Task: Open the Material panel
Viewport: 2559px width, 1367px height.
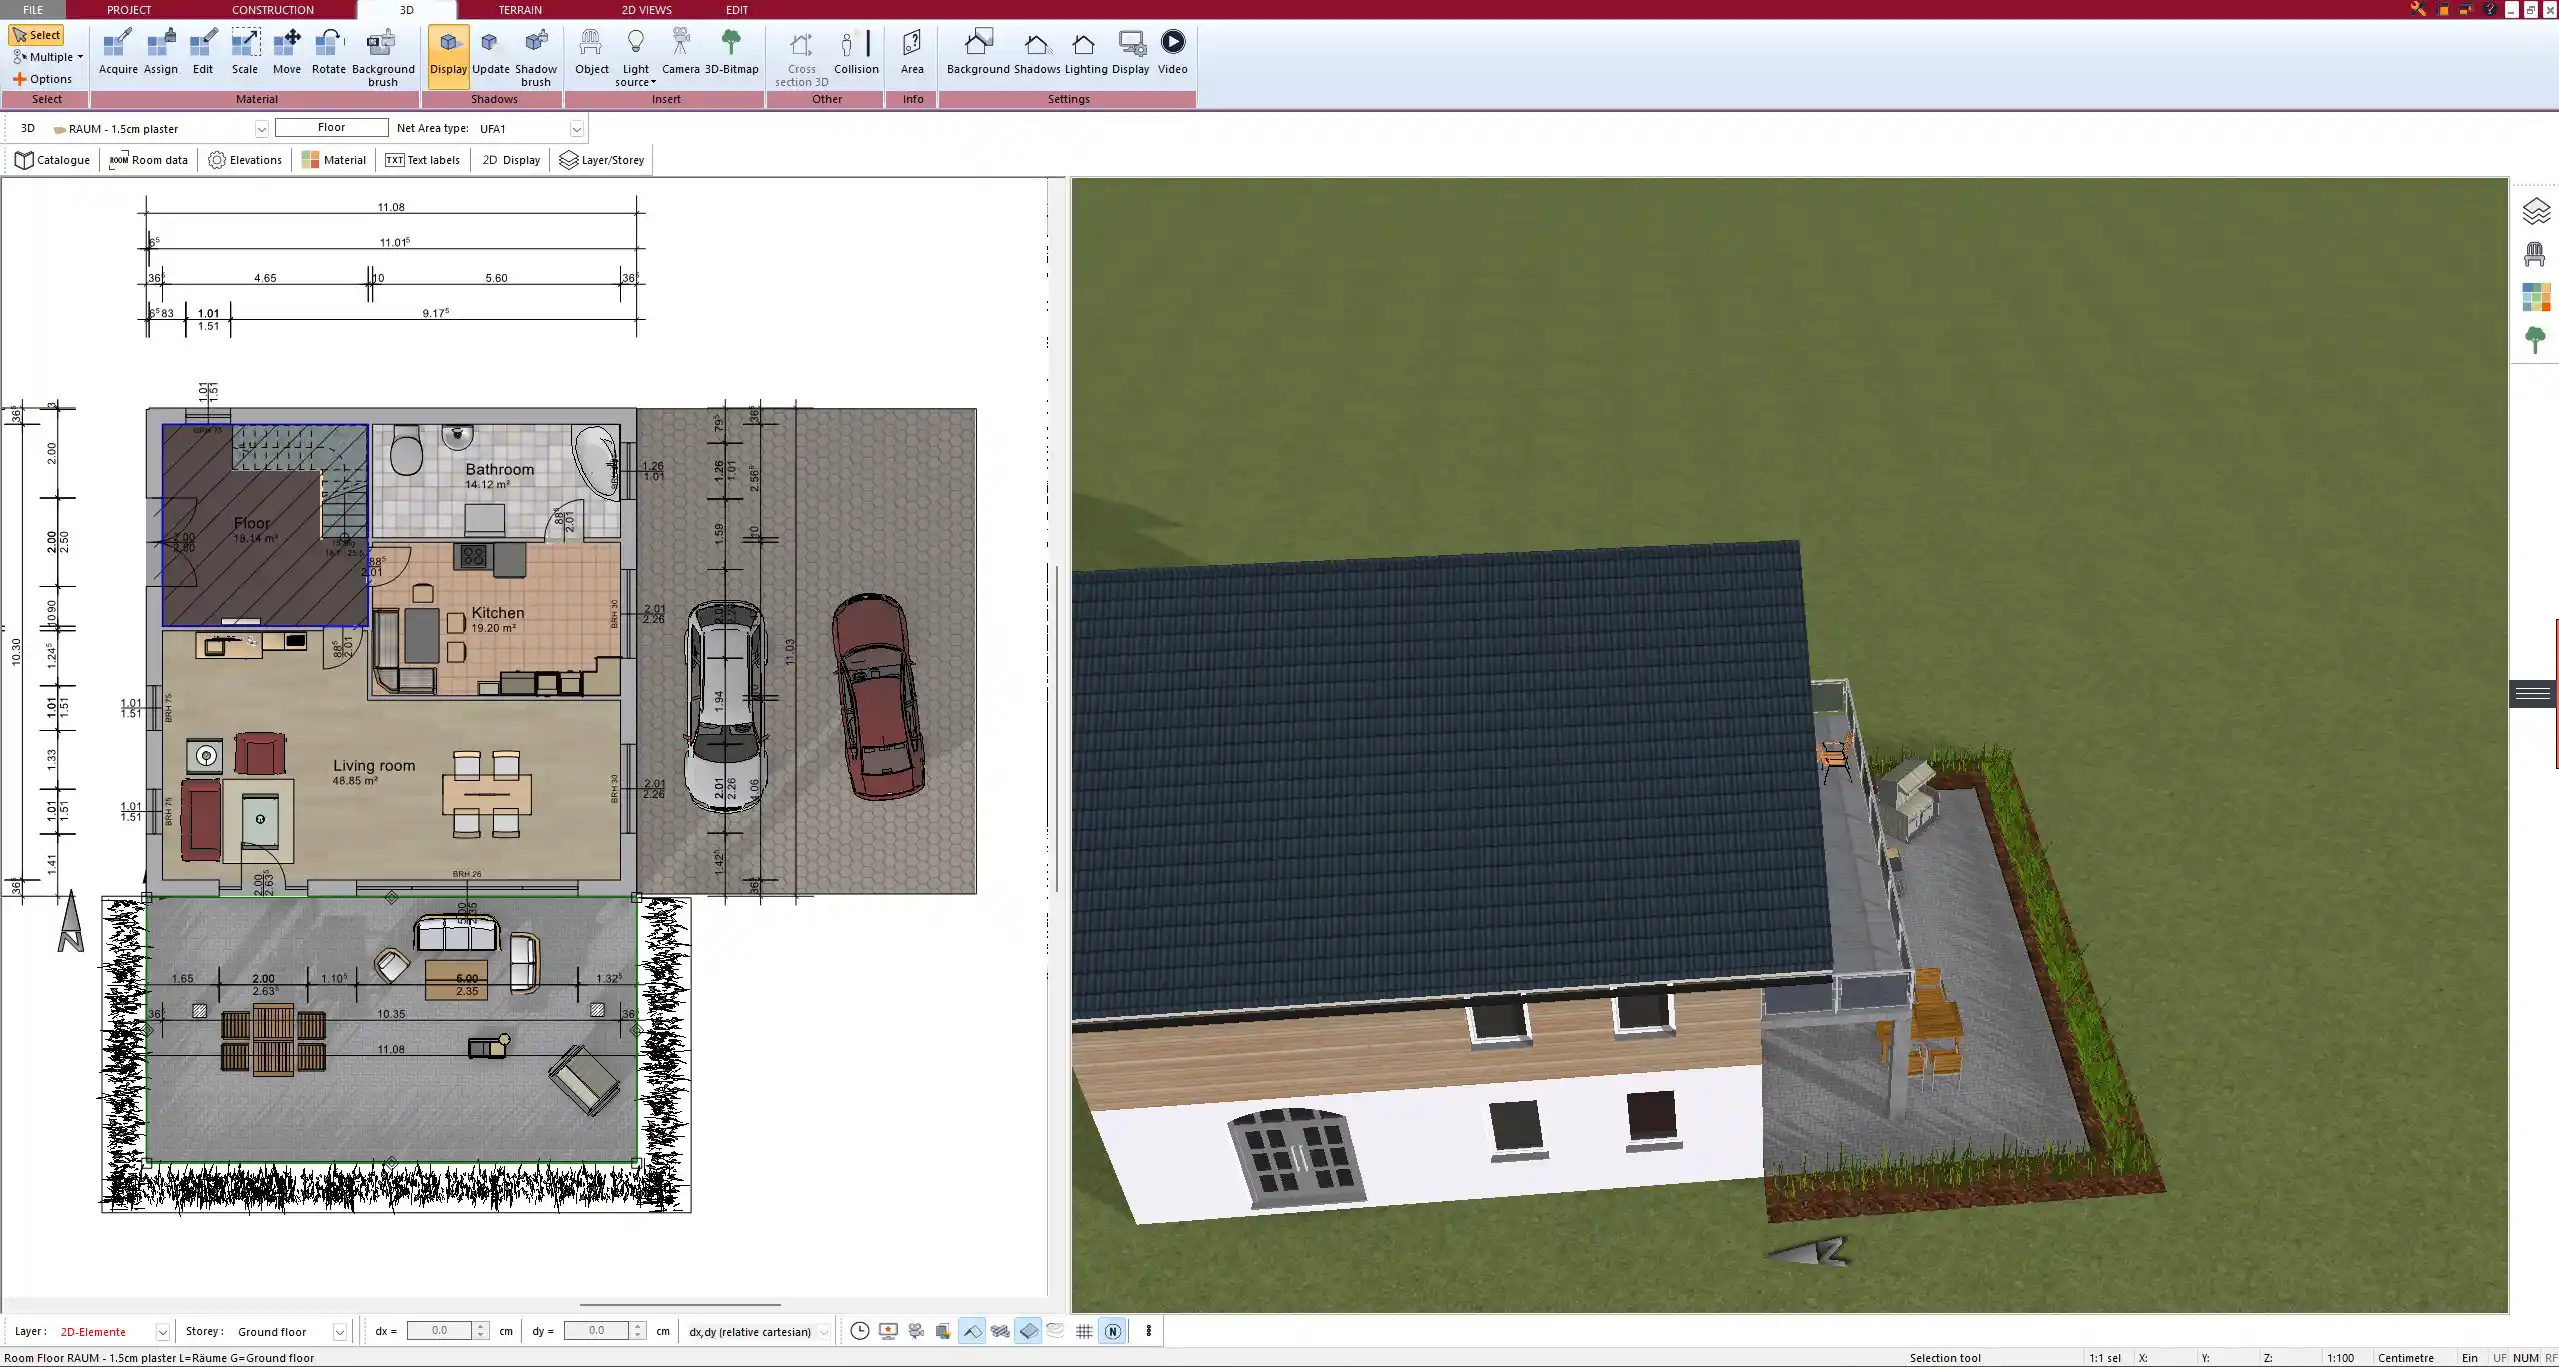Action: pos(334,160)
